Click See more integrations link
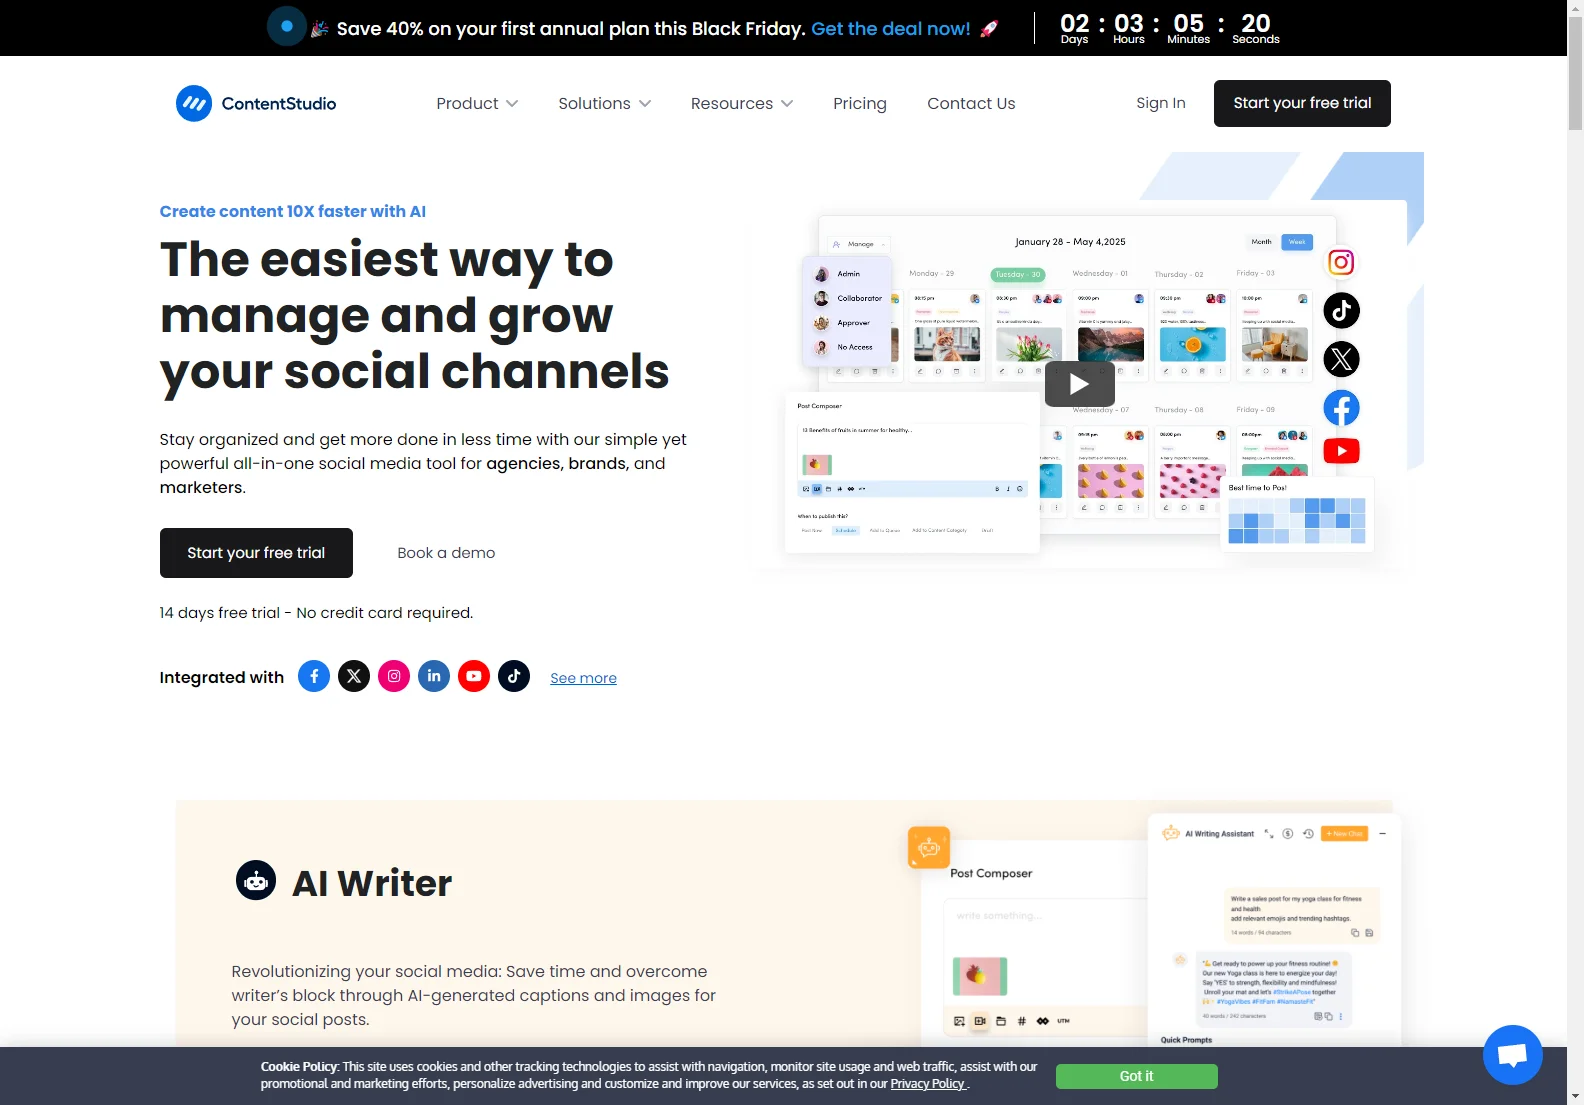Viewport: 1584px width, 1105px height. [x=583, y=678]
